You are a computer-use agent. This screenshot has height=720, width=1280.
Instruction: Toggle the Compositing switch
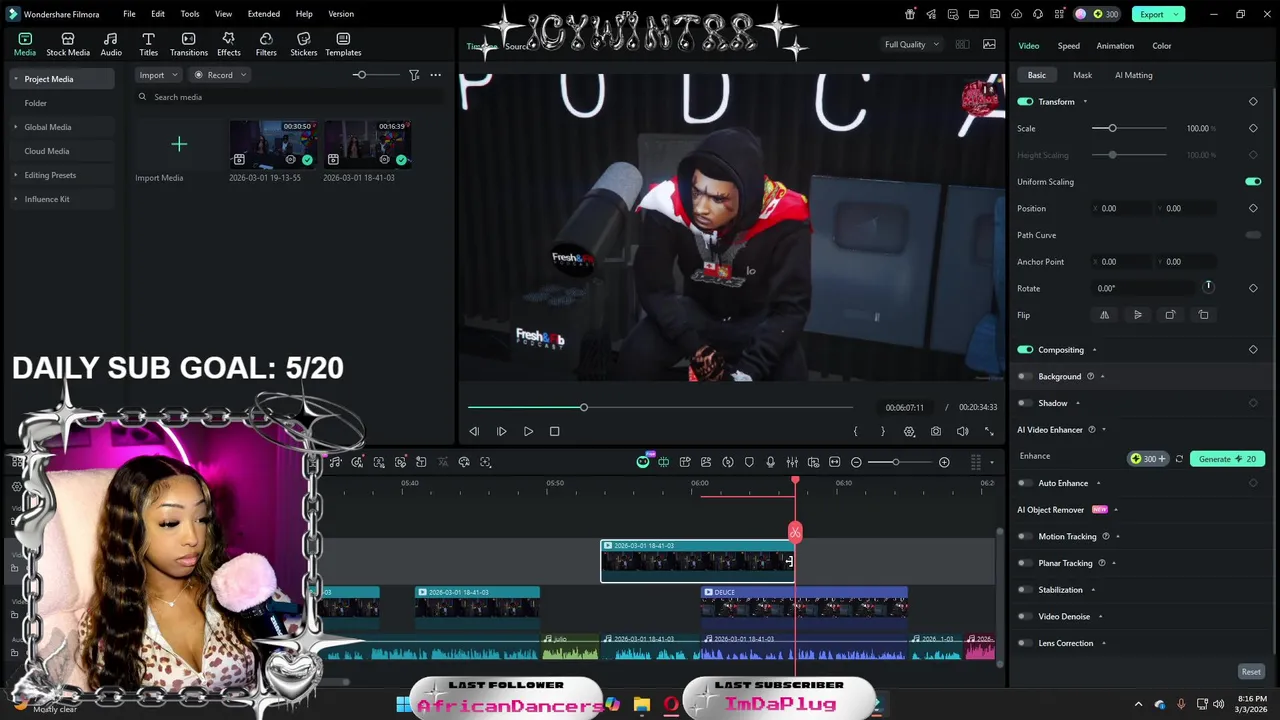1025,350
